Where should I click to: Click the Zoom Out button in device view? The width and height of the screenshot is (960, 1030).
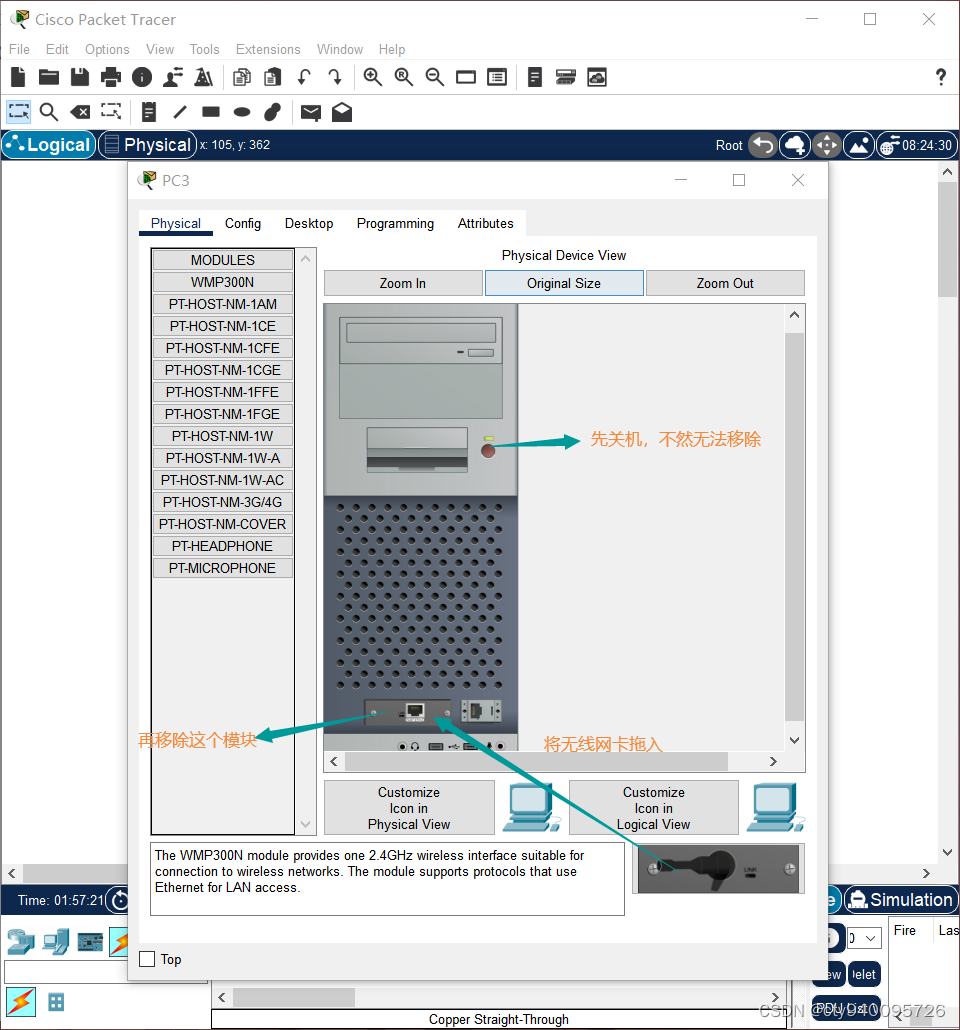(725, 283)
